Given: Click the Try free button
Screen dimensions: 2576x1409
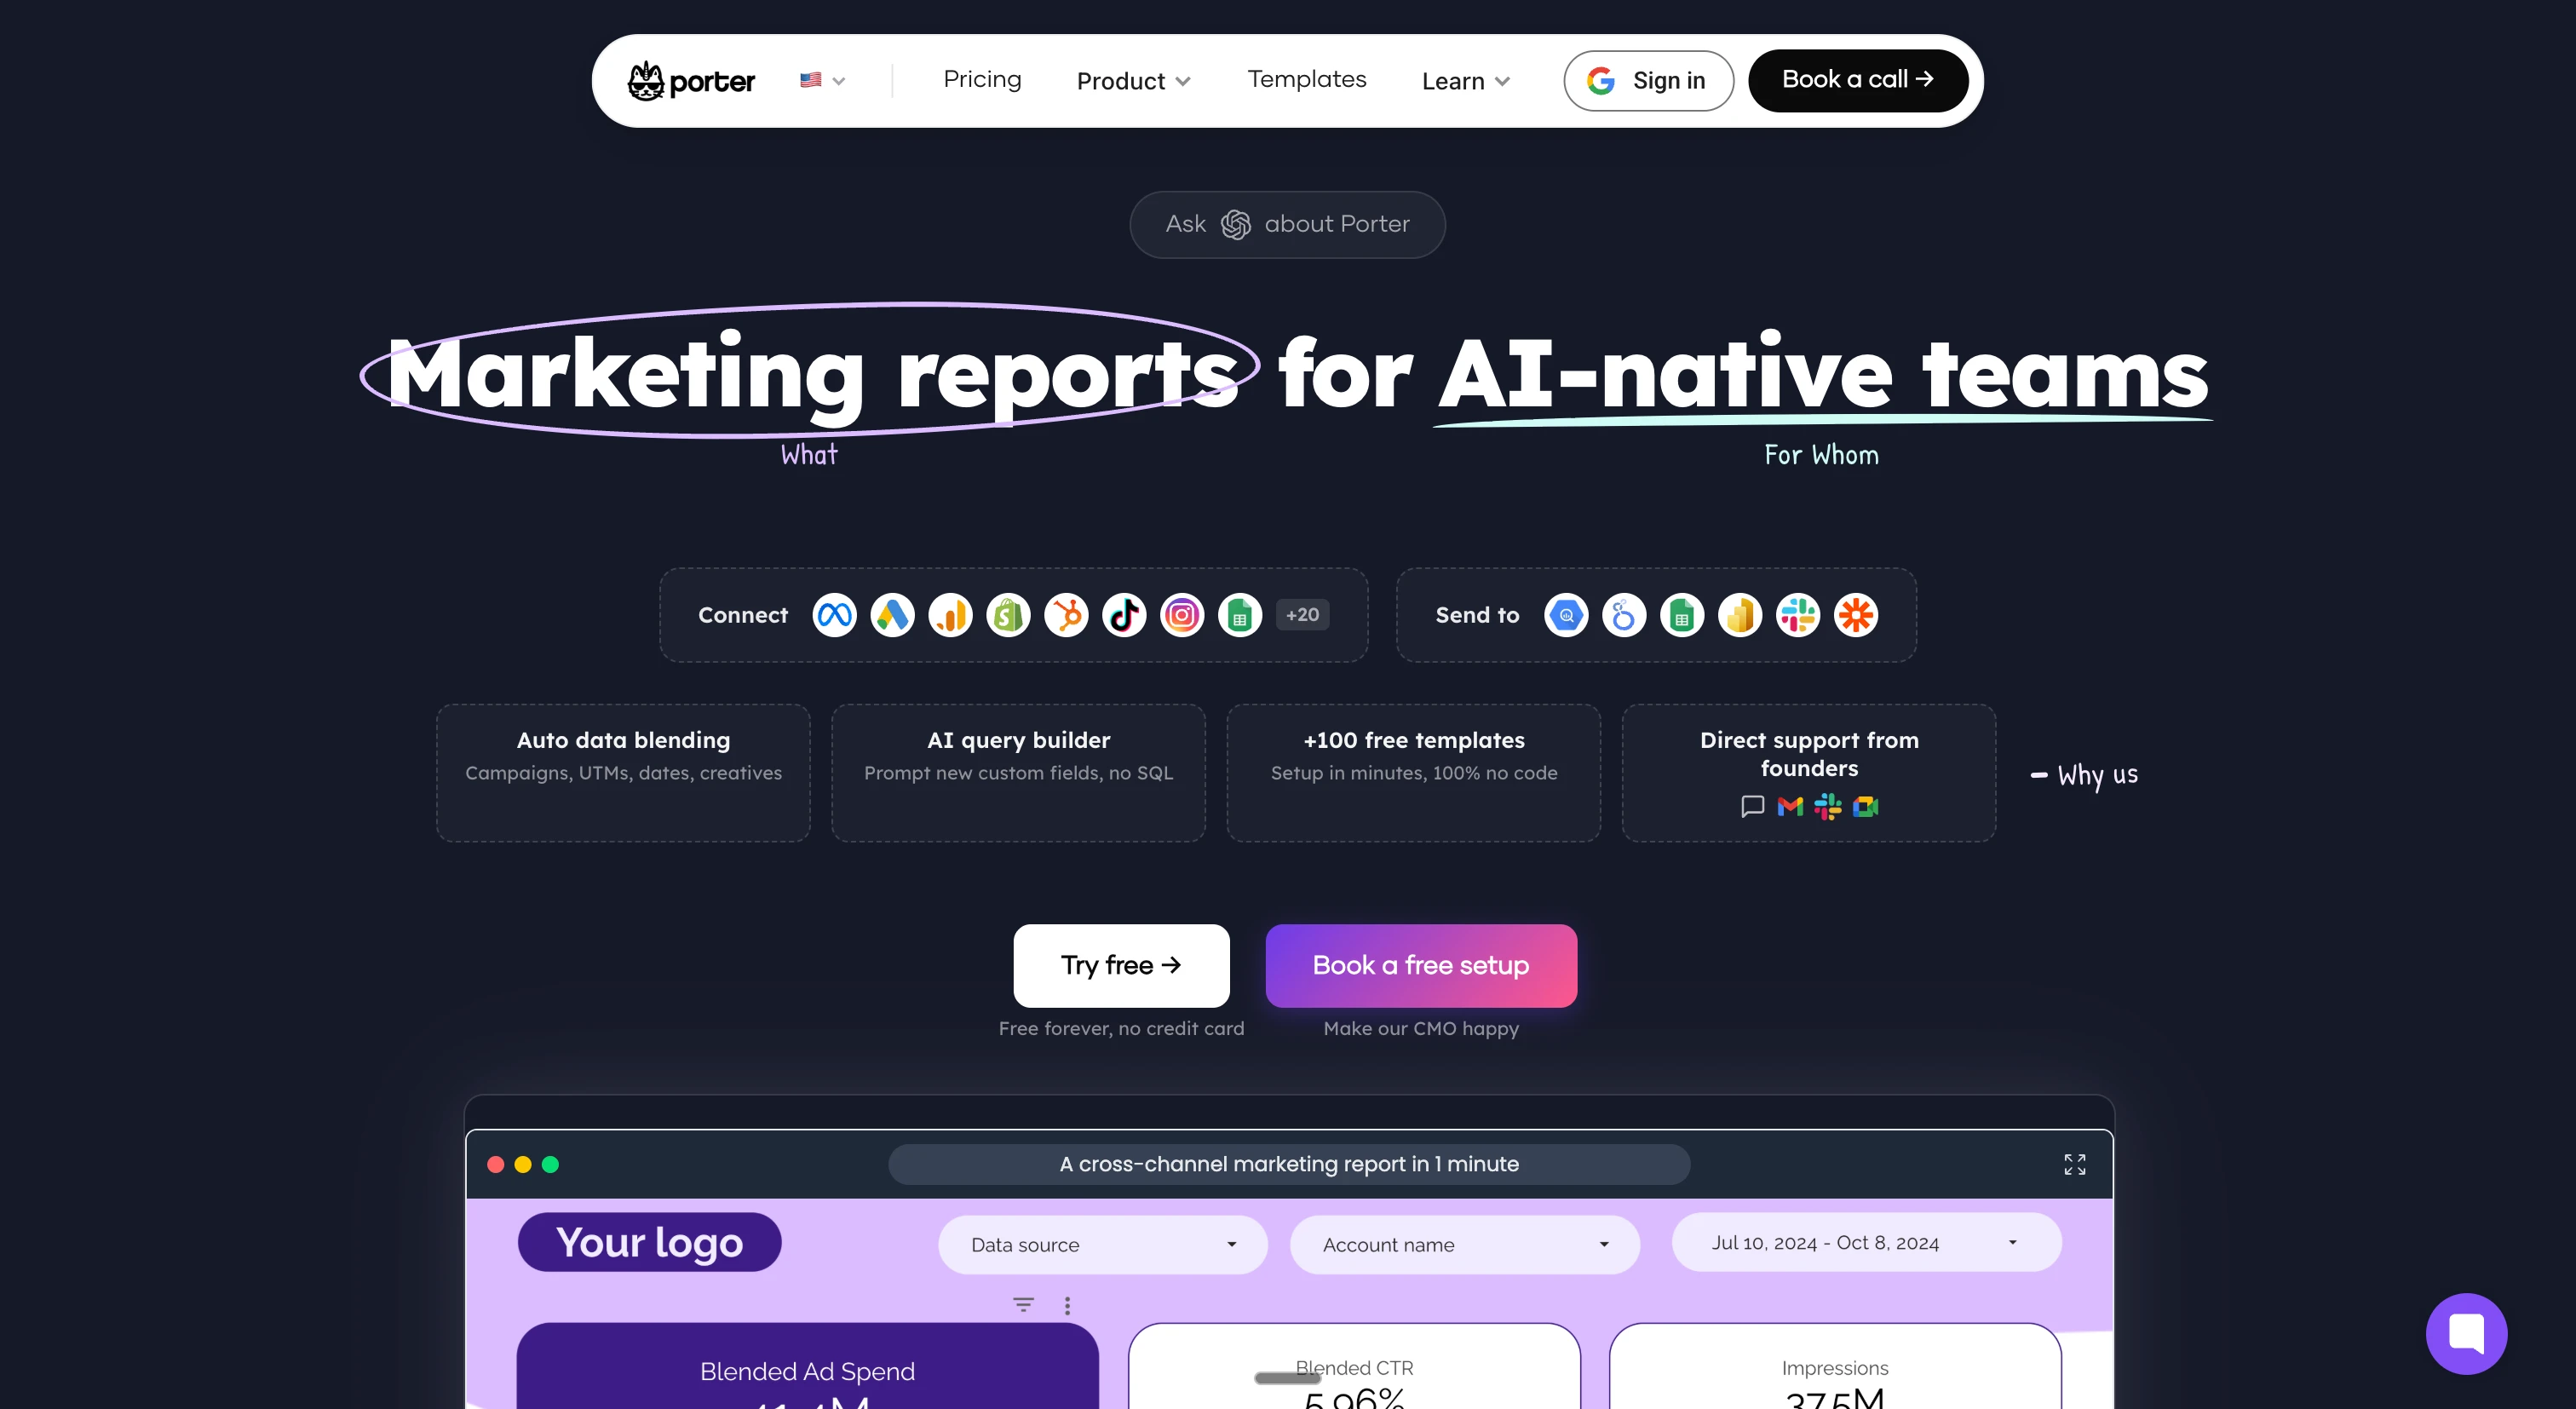Looking at the screenshot, I should point(1121,965).
